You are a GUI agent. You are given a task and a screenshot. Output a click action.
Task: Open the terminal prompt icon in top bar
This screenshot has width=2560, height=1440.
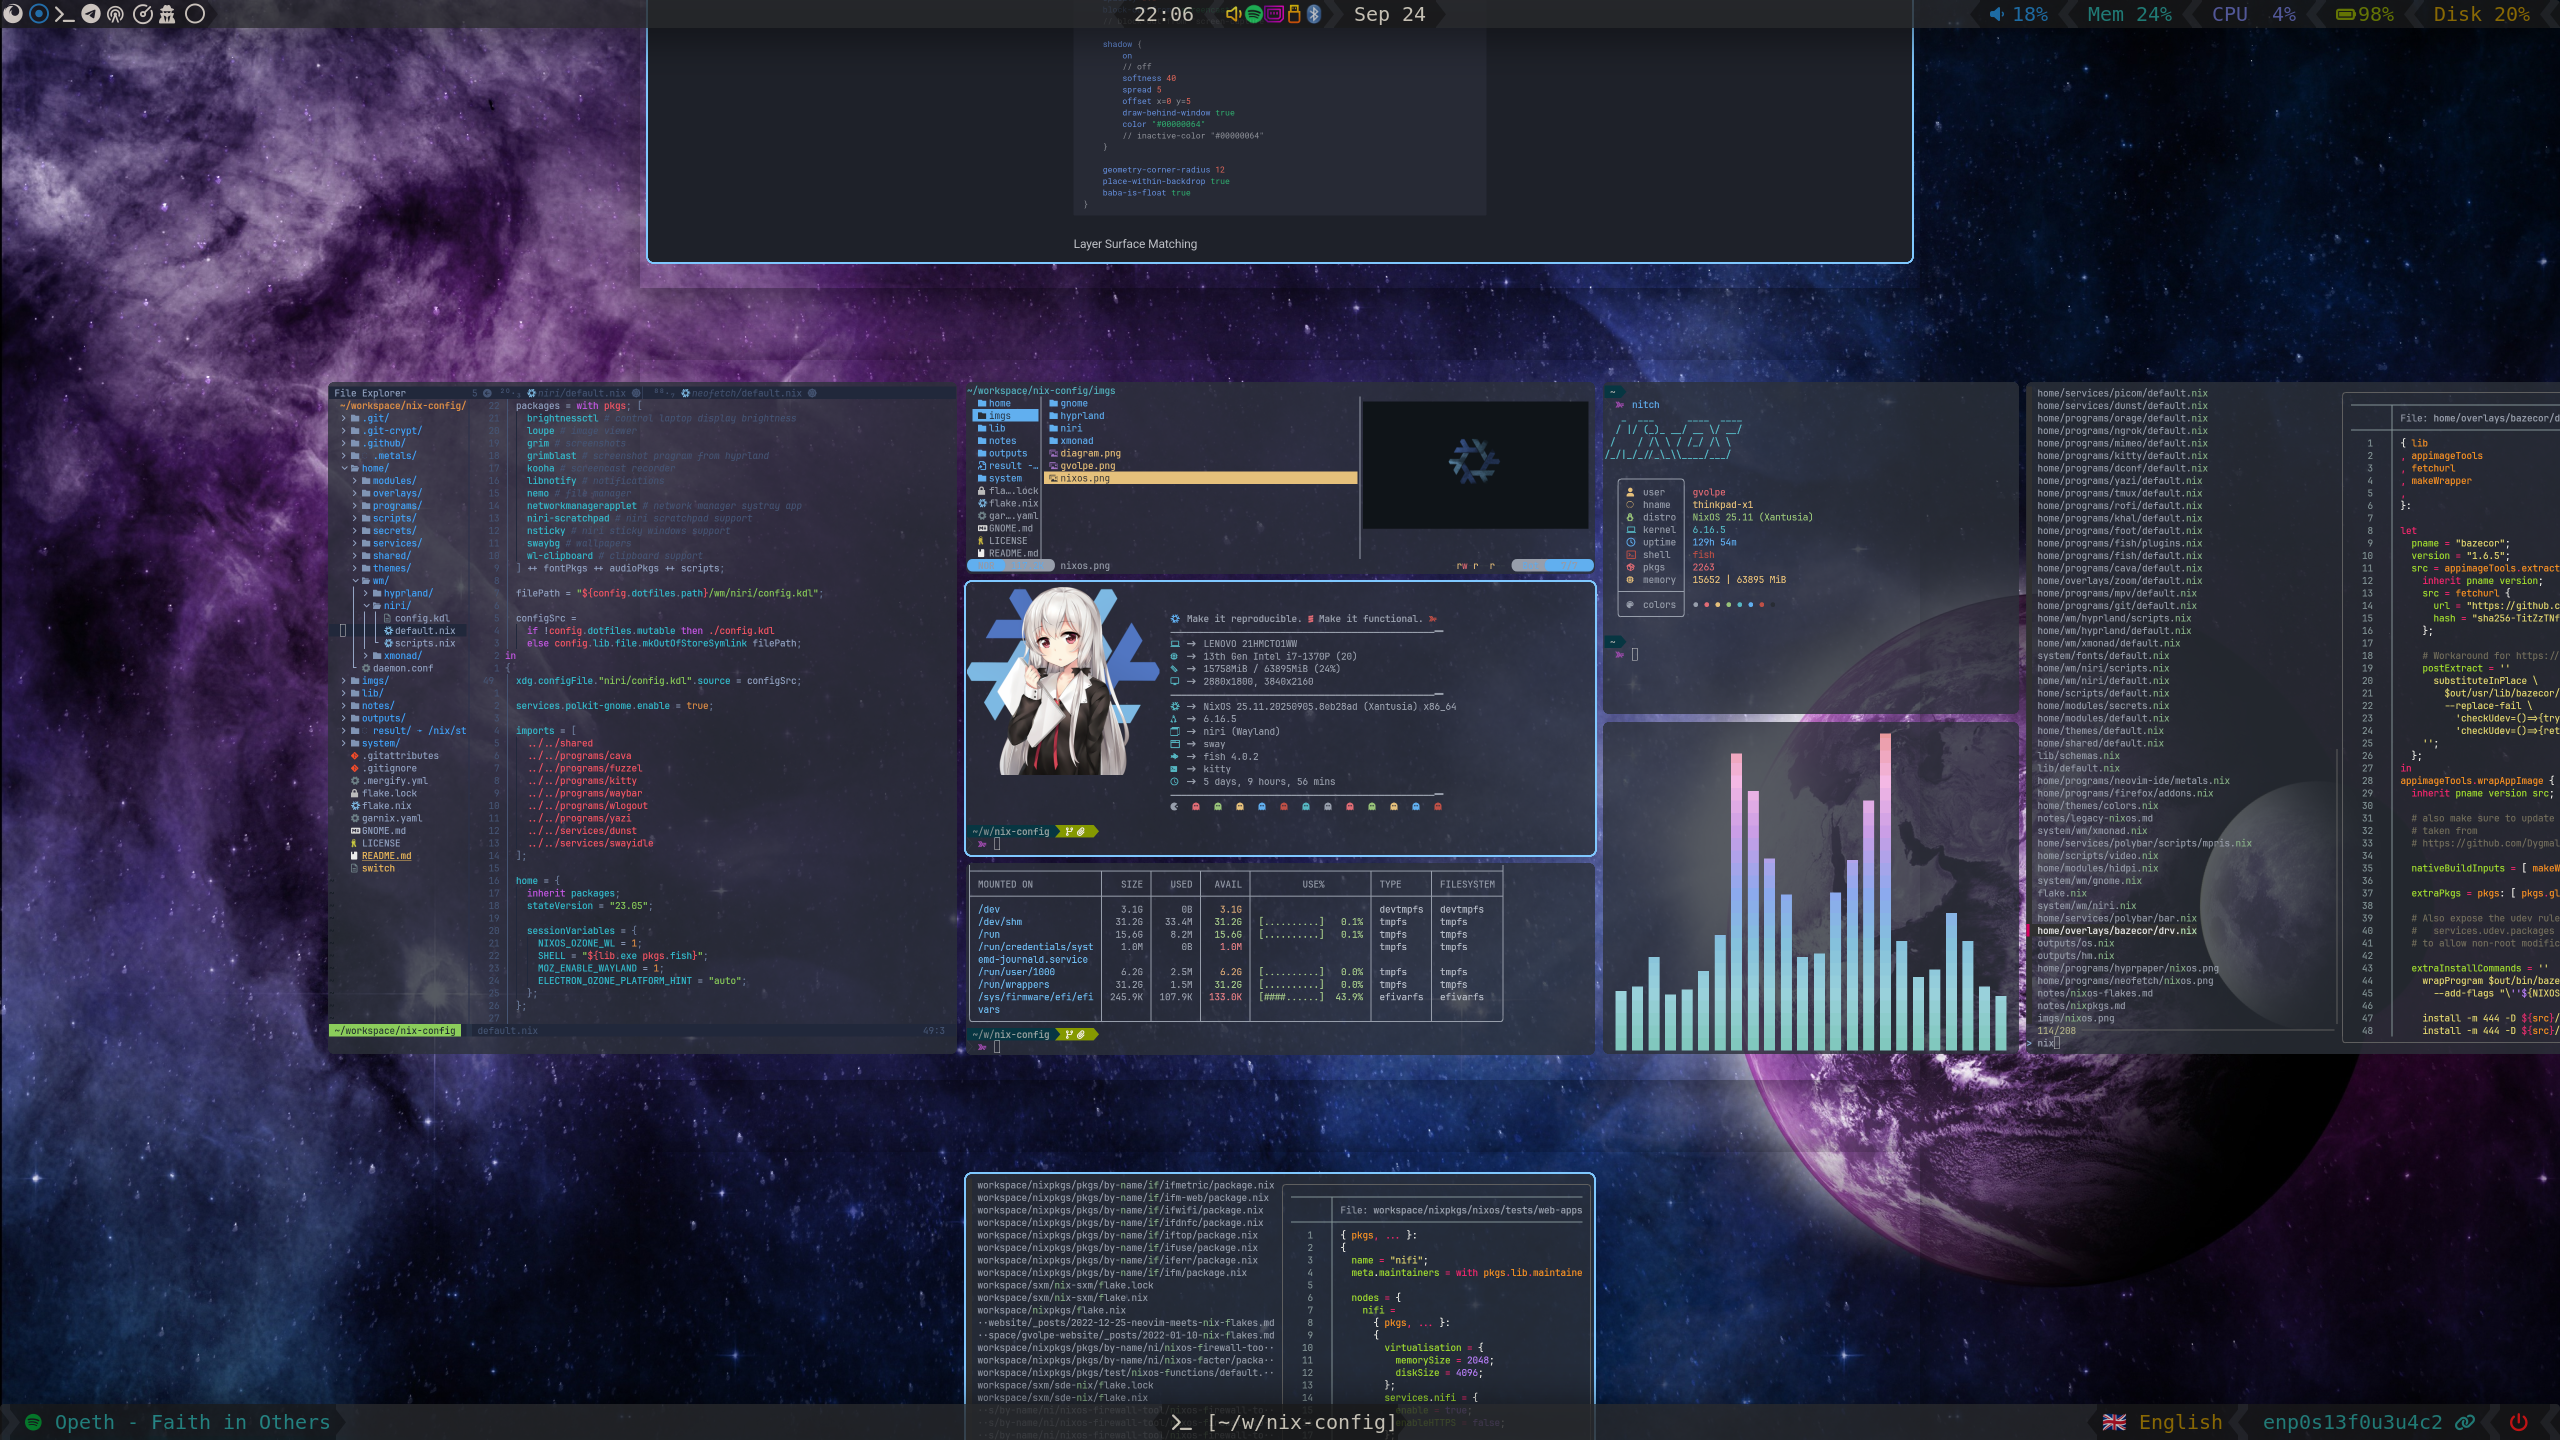click(x=64, y=14)
